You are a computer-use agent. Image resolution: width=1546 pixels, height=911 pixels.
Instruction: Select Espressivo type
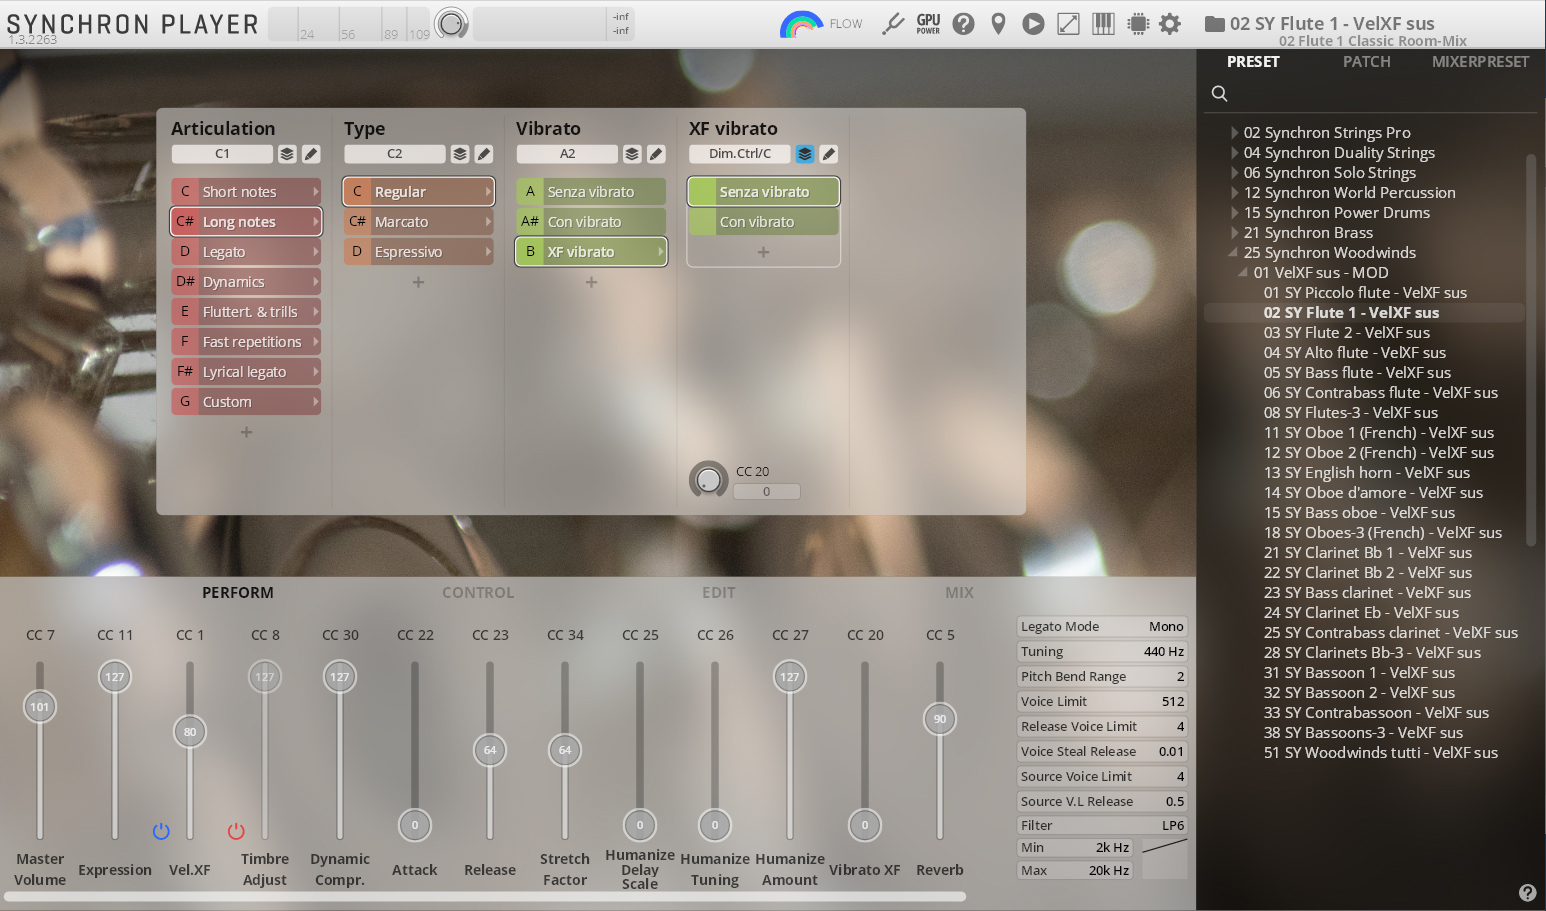pos(419,252)
